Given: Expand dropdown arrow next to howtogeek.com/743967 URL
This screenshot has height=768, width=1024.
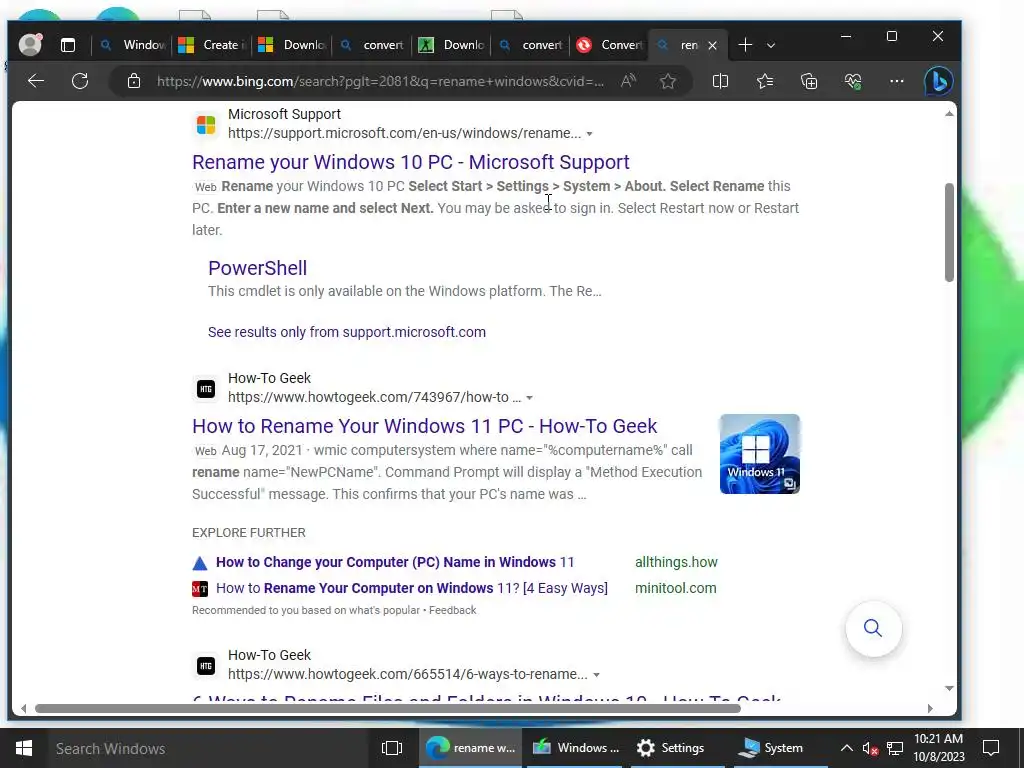Looking at the screenshot, I should coord(530,398).
